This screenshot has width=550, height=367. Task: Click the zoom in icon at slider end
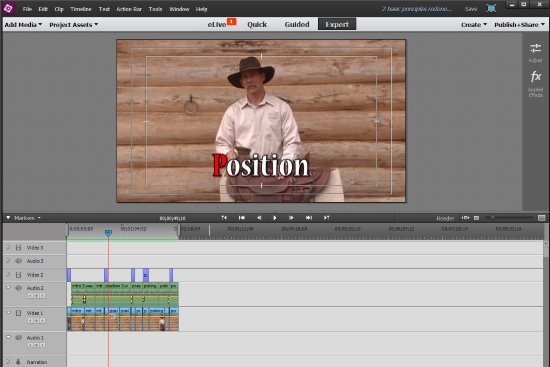[542, 218]
